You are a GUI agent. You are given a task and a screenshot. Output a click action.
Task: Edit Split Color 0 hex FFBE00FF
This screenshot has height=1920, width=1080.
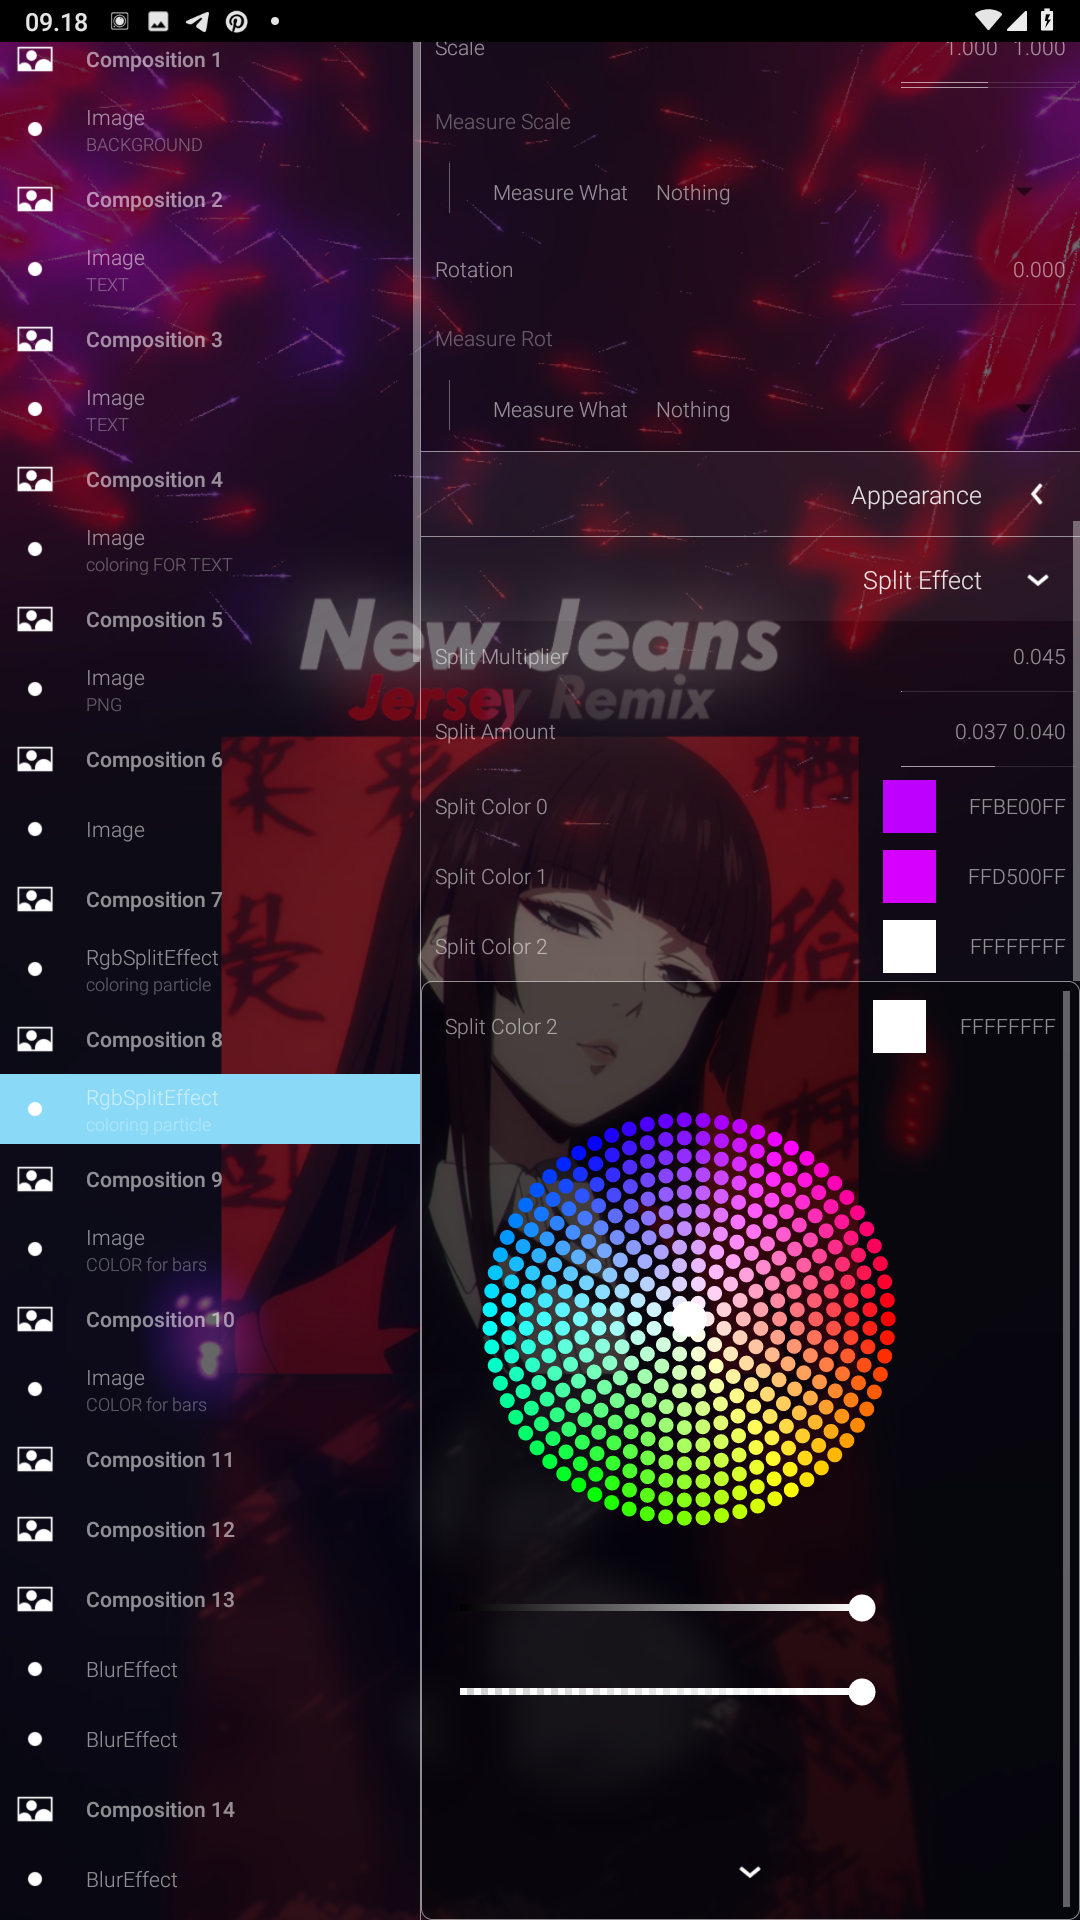point(1017,807)
